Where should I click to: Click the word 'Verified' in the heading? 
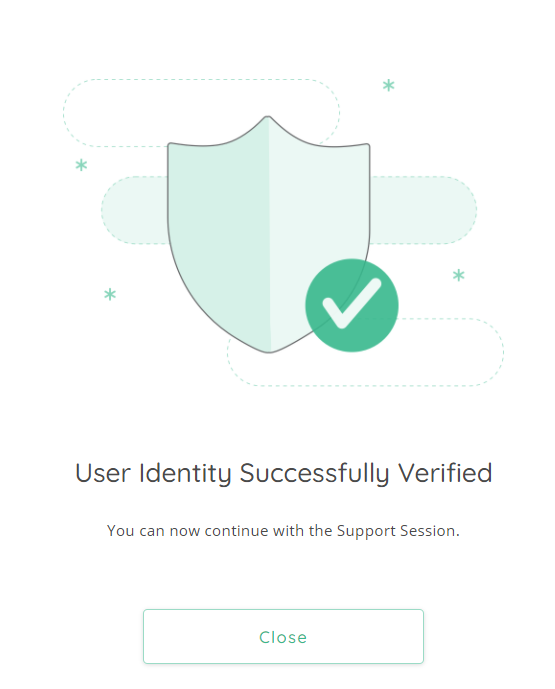(x=445, y=473)
